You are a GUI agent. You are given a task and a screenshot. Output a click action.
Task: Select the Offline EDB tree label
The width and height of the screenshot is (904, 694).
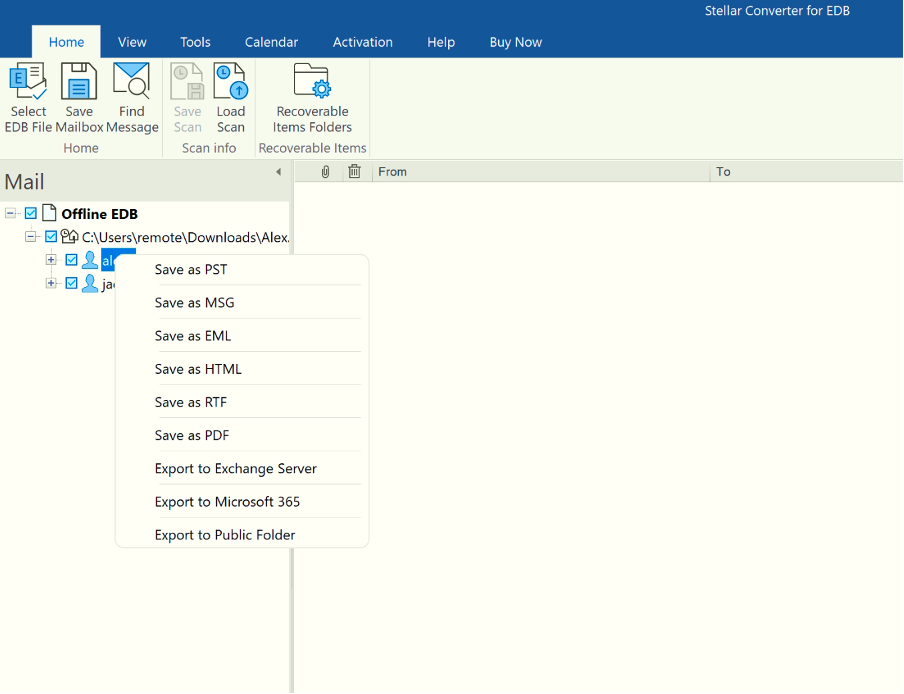tap(99, 214)
